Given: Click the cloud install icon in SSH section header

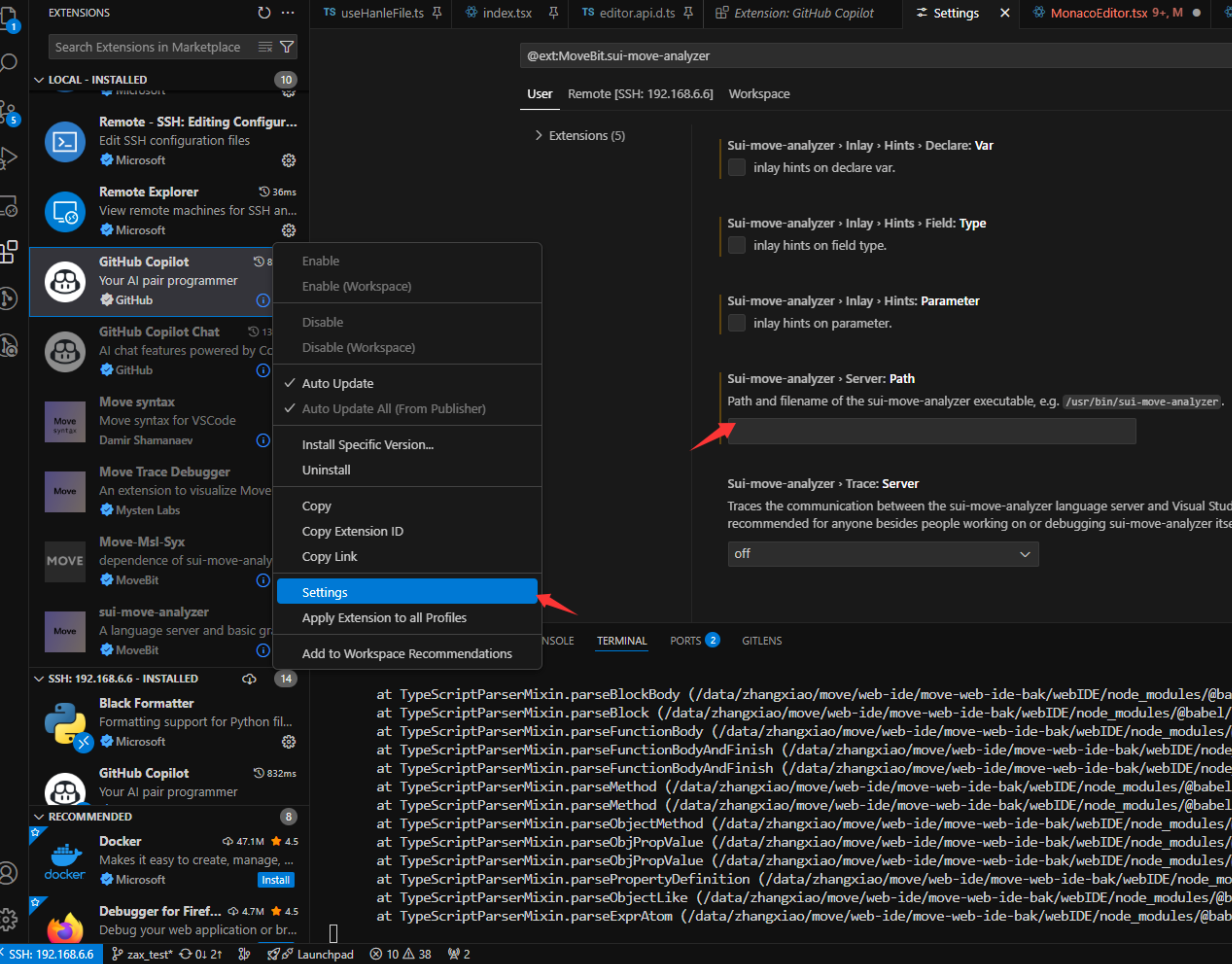Looking at the screenshot, I should point(250,679).
